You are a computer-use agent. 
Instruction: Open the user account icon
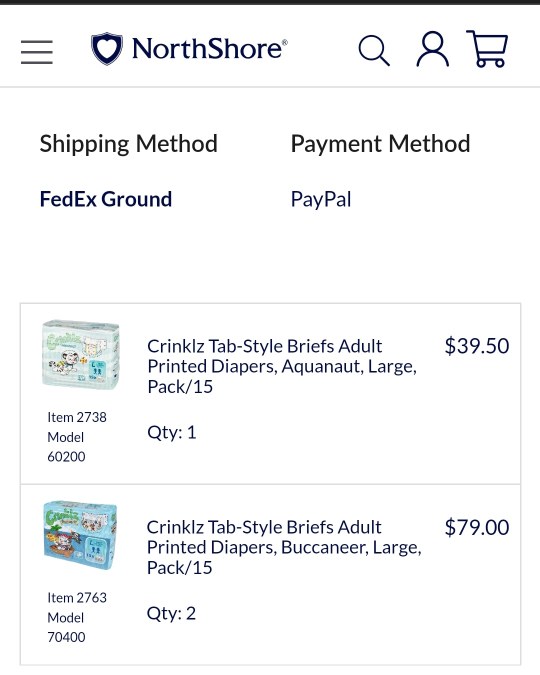click(x=432, y=49)
